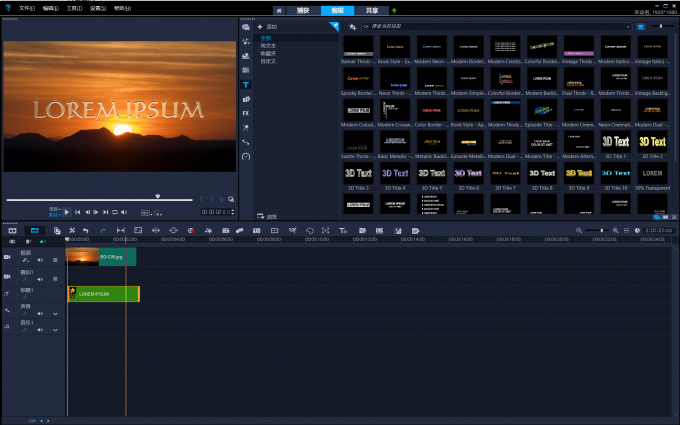Toggle the library panel pin
This screenshot has height=425, width=680.
tap(334, 26)
